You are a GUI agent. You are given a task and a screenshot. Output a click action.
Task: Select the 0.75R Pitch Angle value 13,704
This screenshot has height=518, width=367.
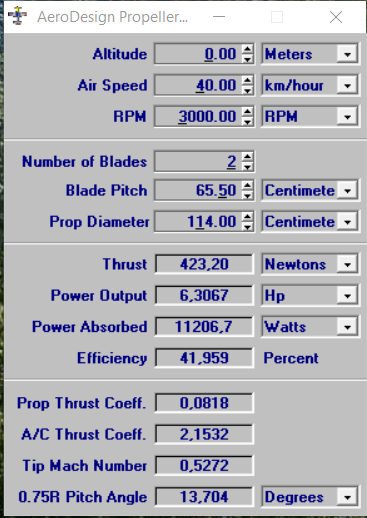[x=204, y=497]
